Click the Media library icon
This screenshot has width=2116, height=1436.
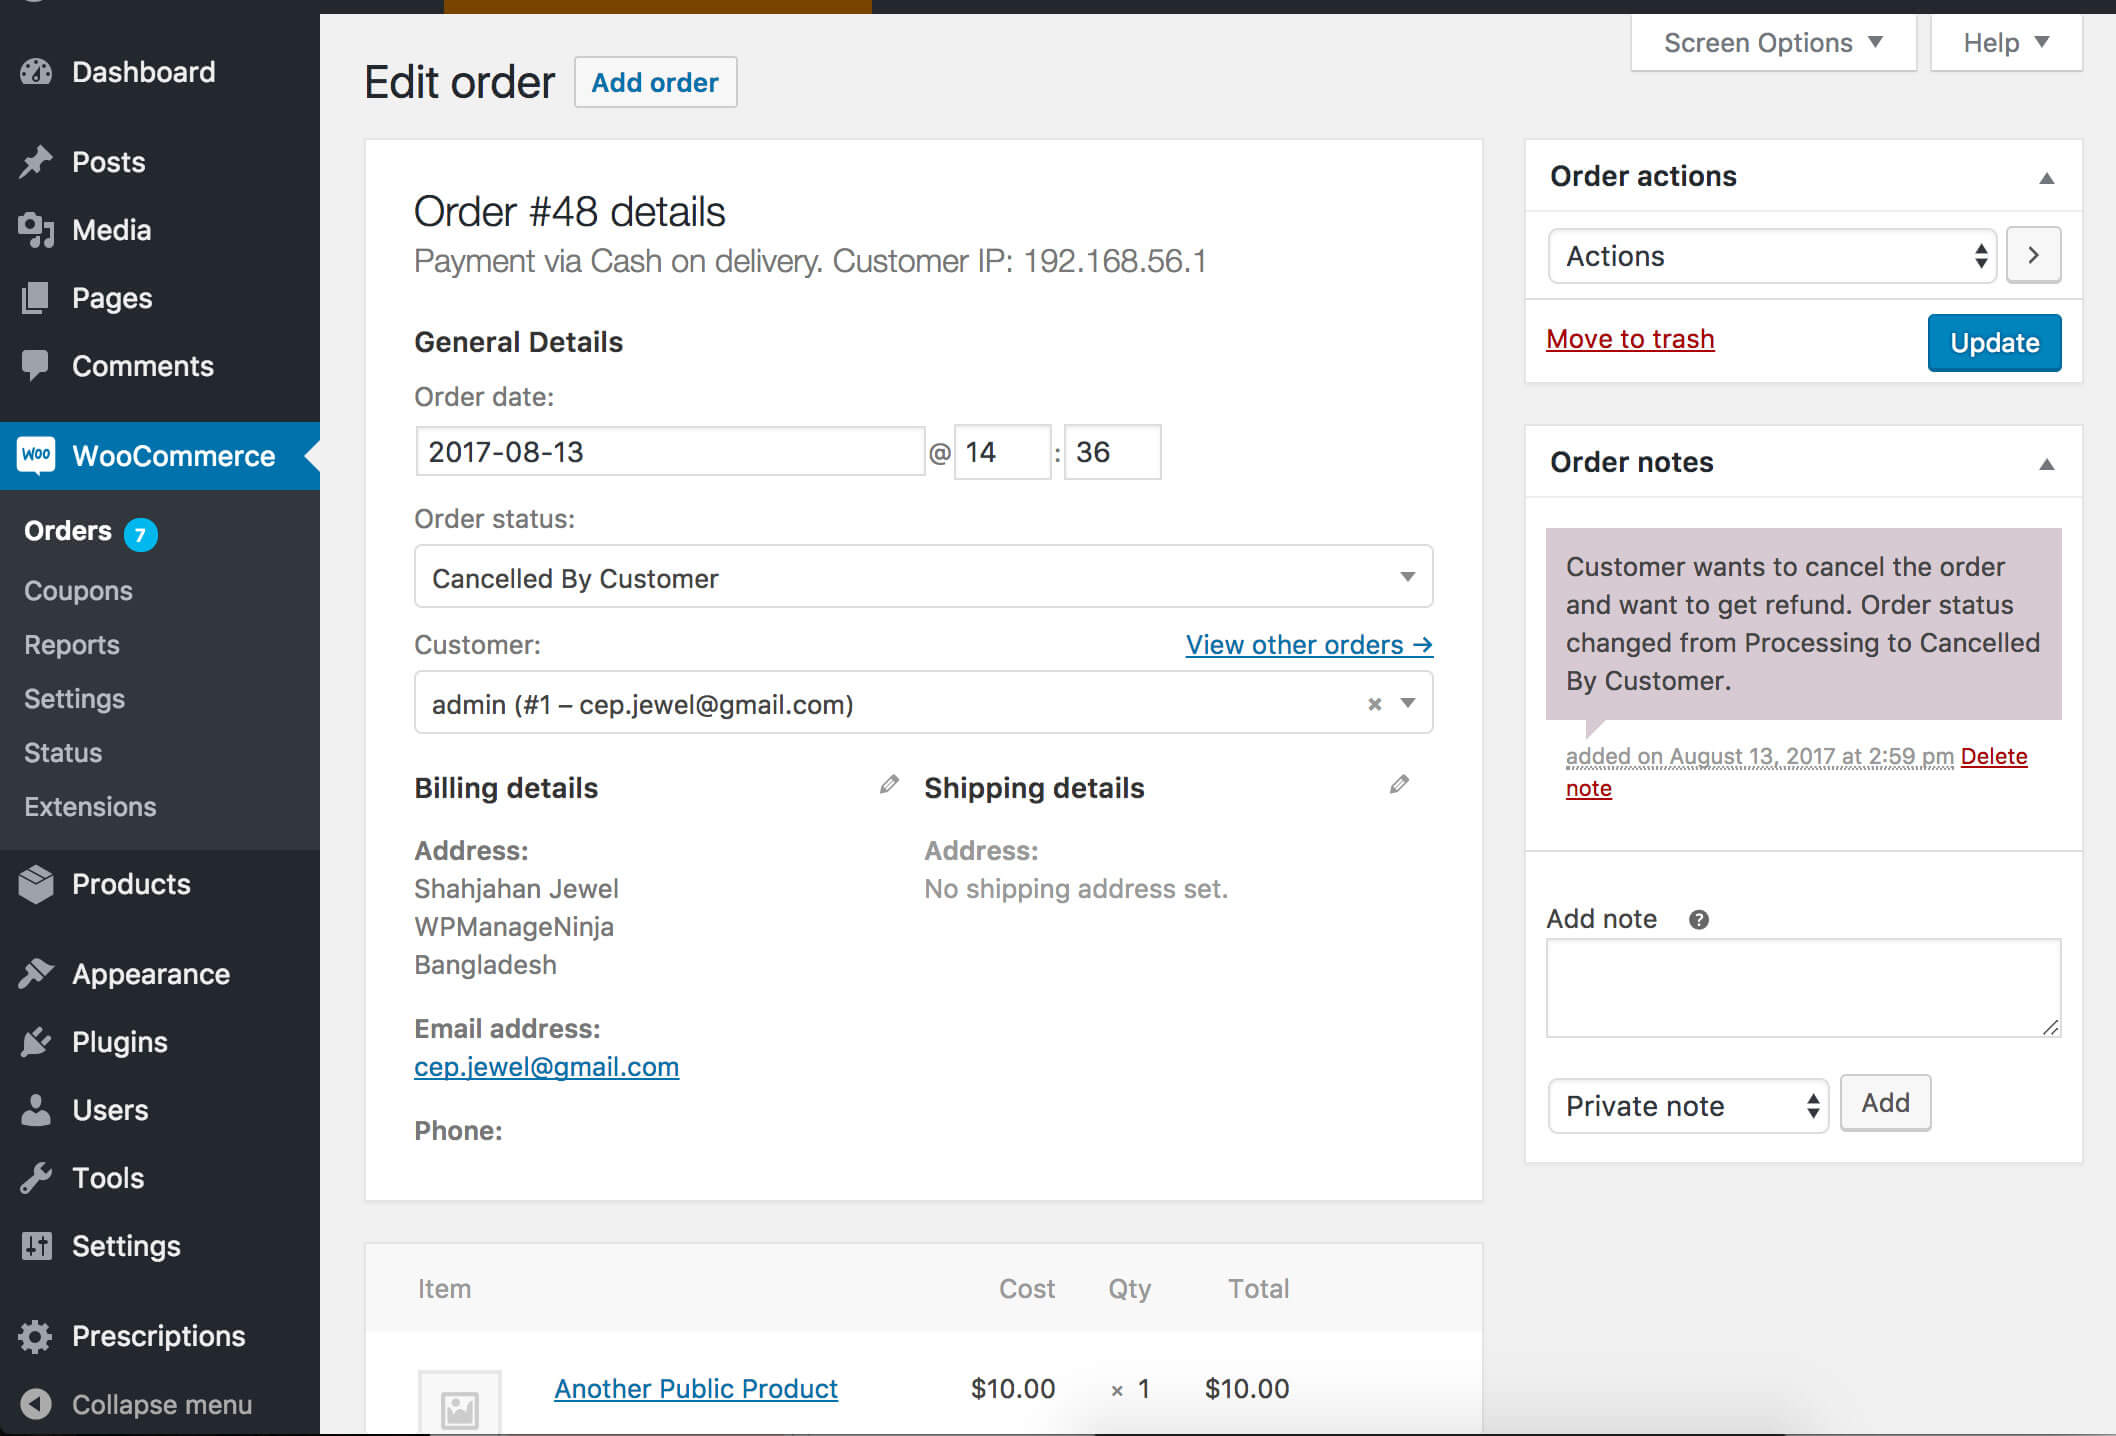[x=36, y=230]
